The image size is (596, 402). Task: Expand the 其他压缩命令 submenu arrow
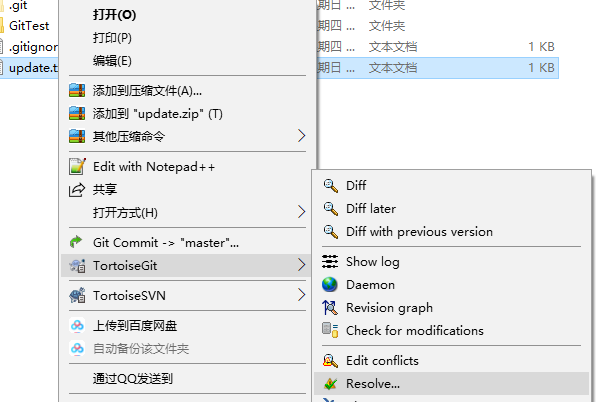[301, 136]
